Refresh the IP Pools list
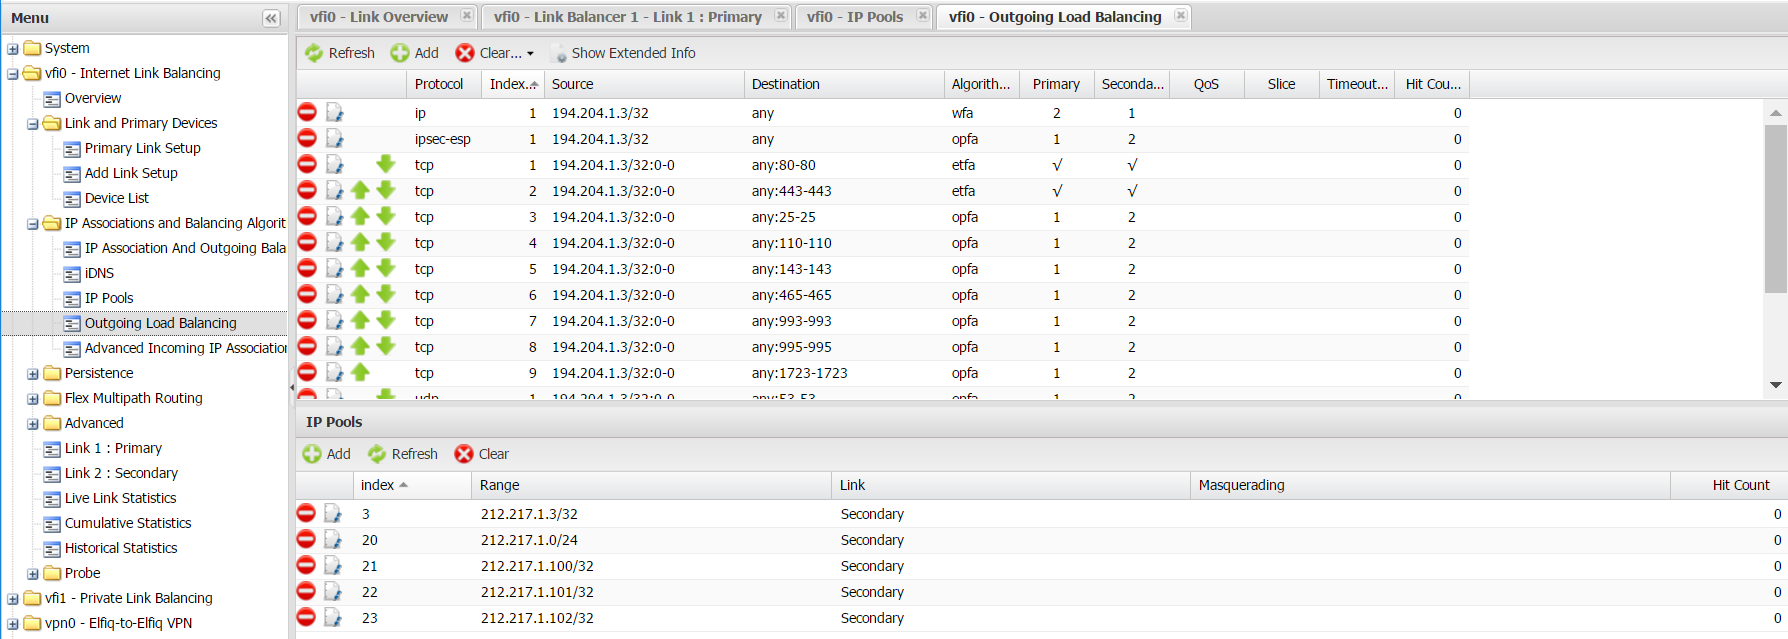 click(403, 454)
